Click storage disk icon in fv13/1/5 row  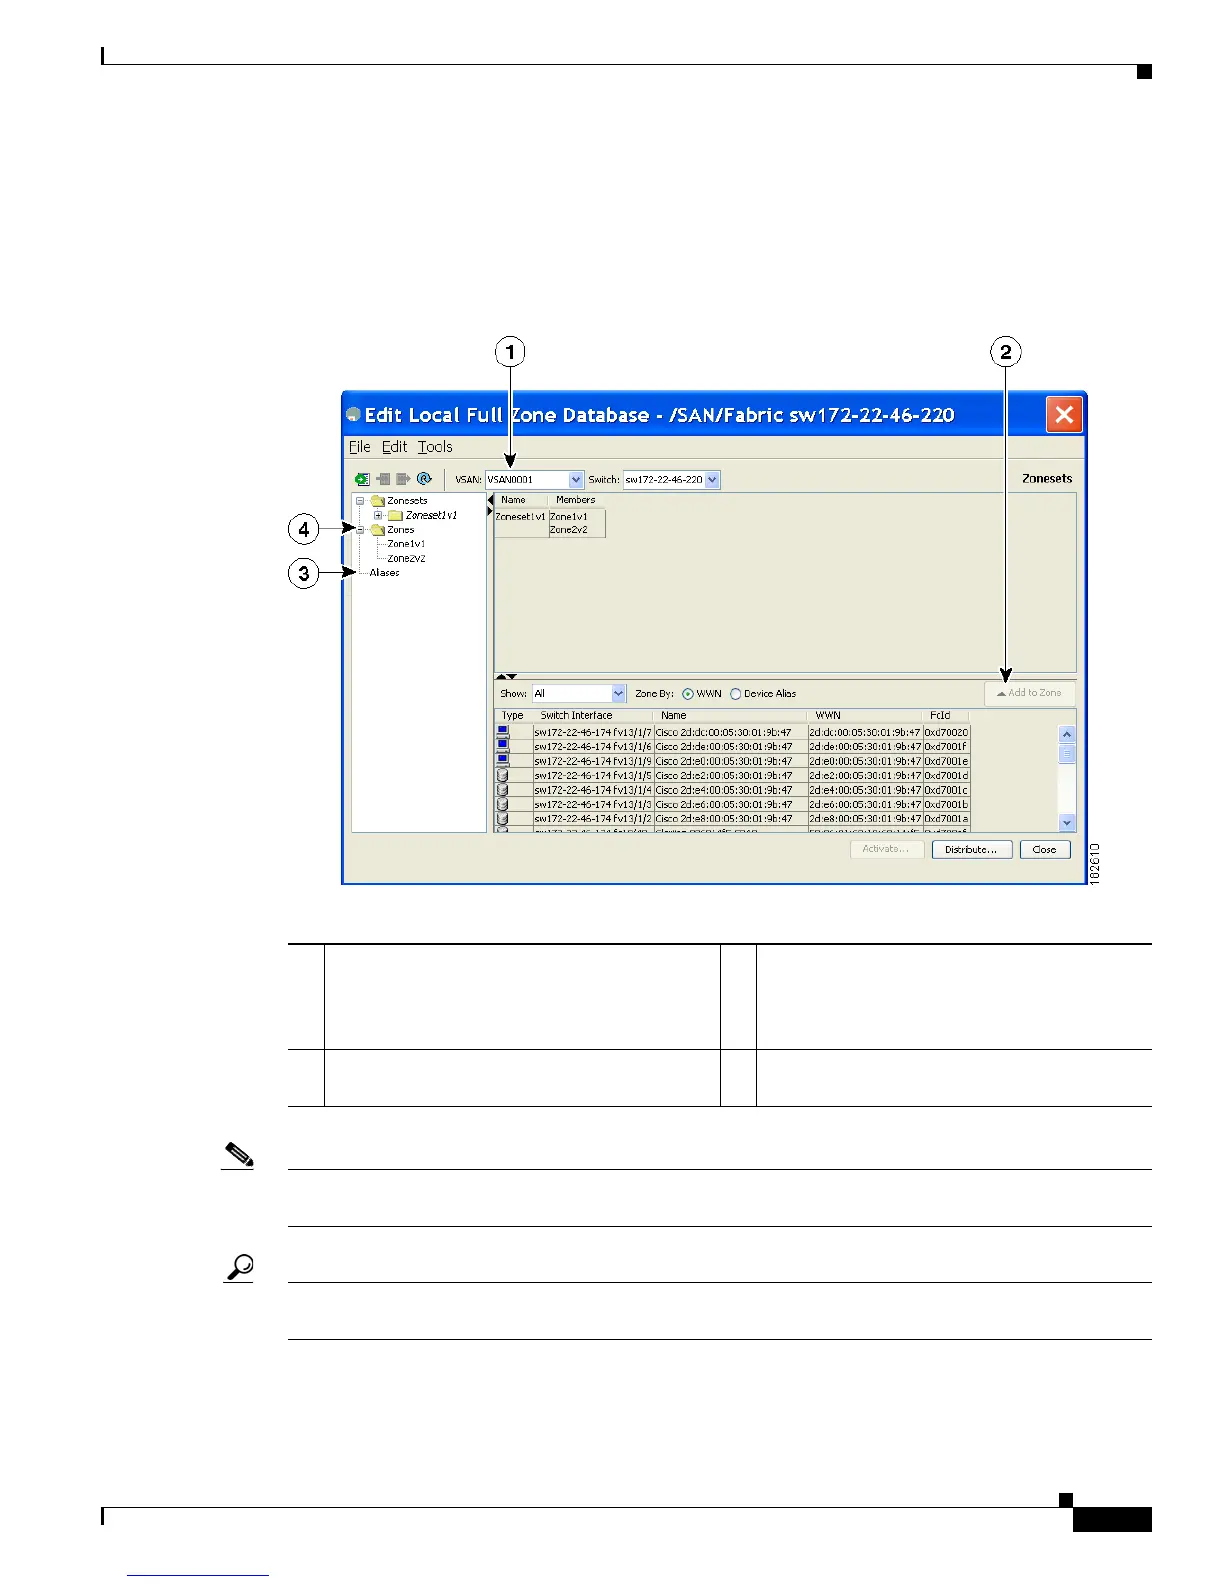(x=503, y=775)
